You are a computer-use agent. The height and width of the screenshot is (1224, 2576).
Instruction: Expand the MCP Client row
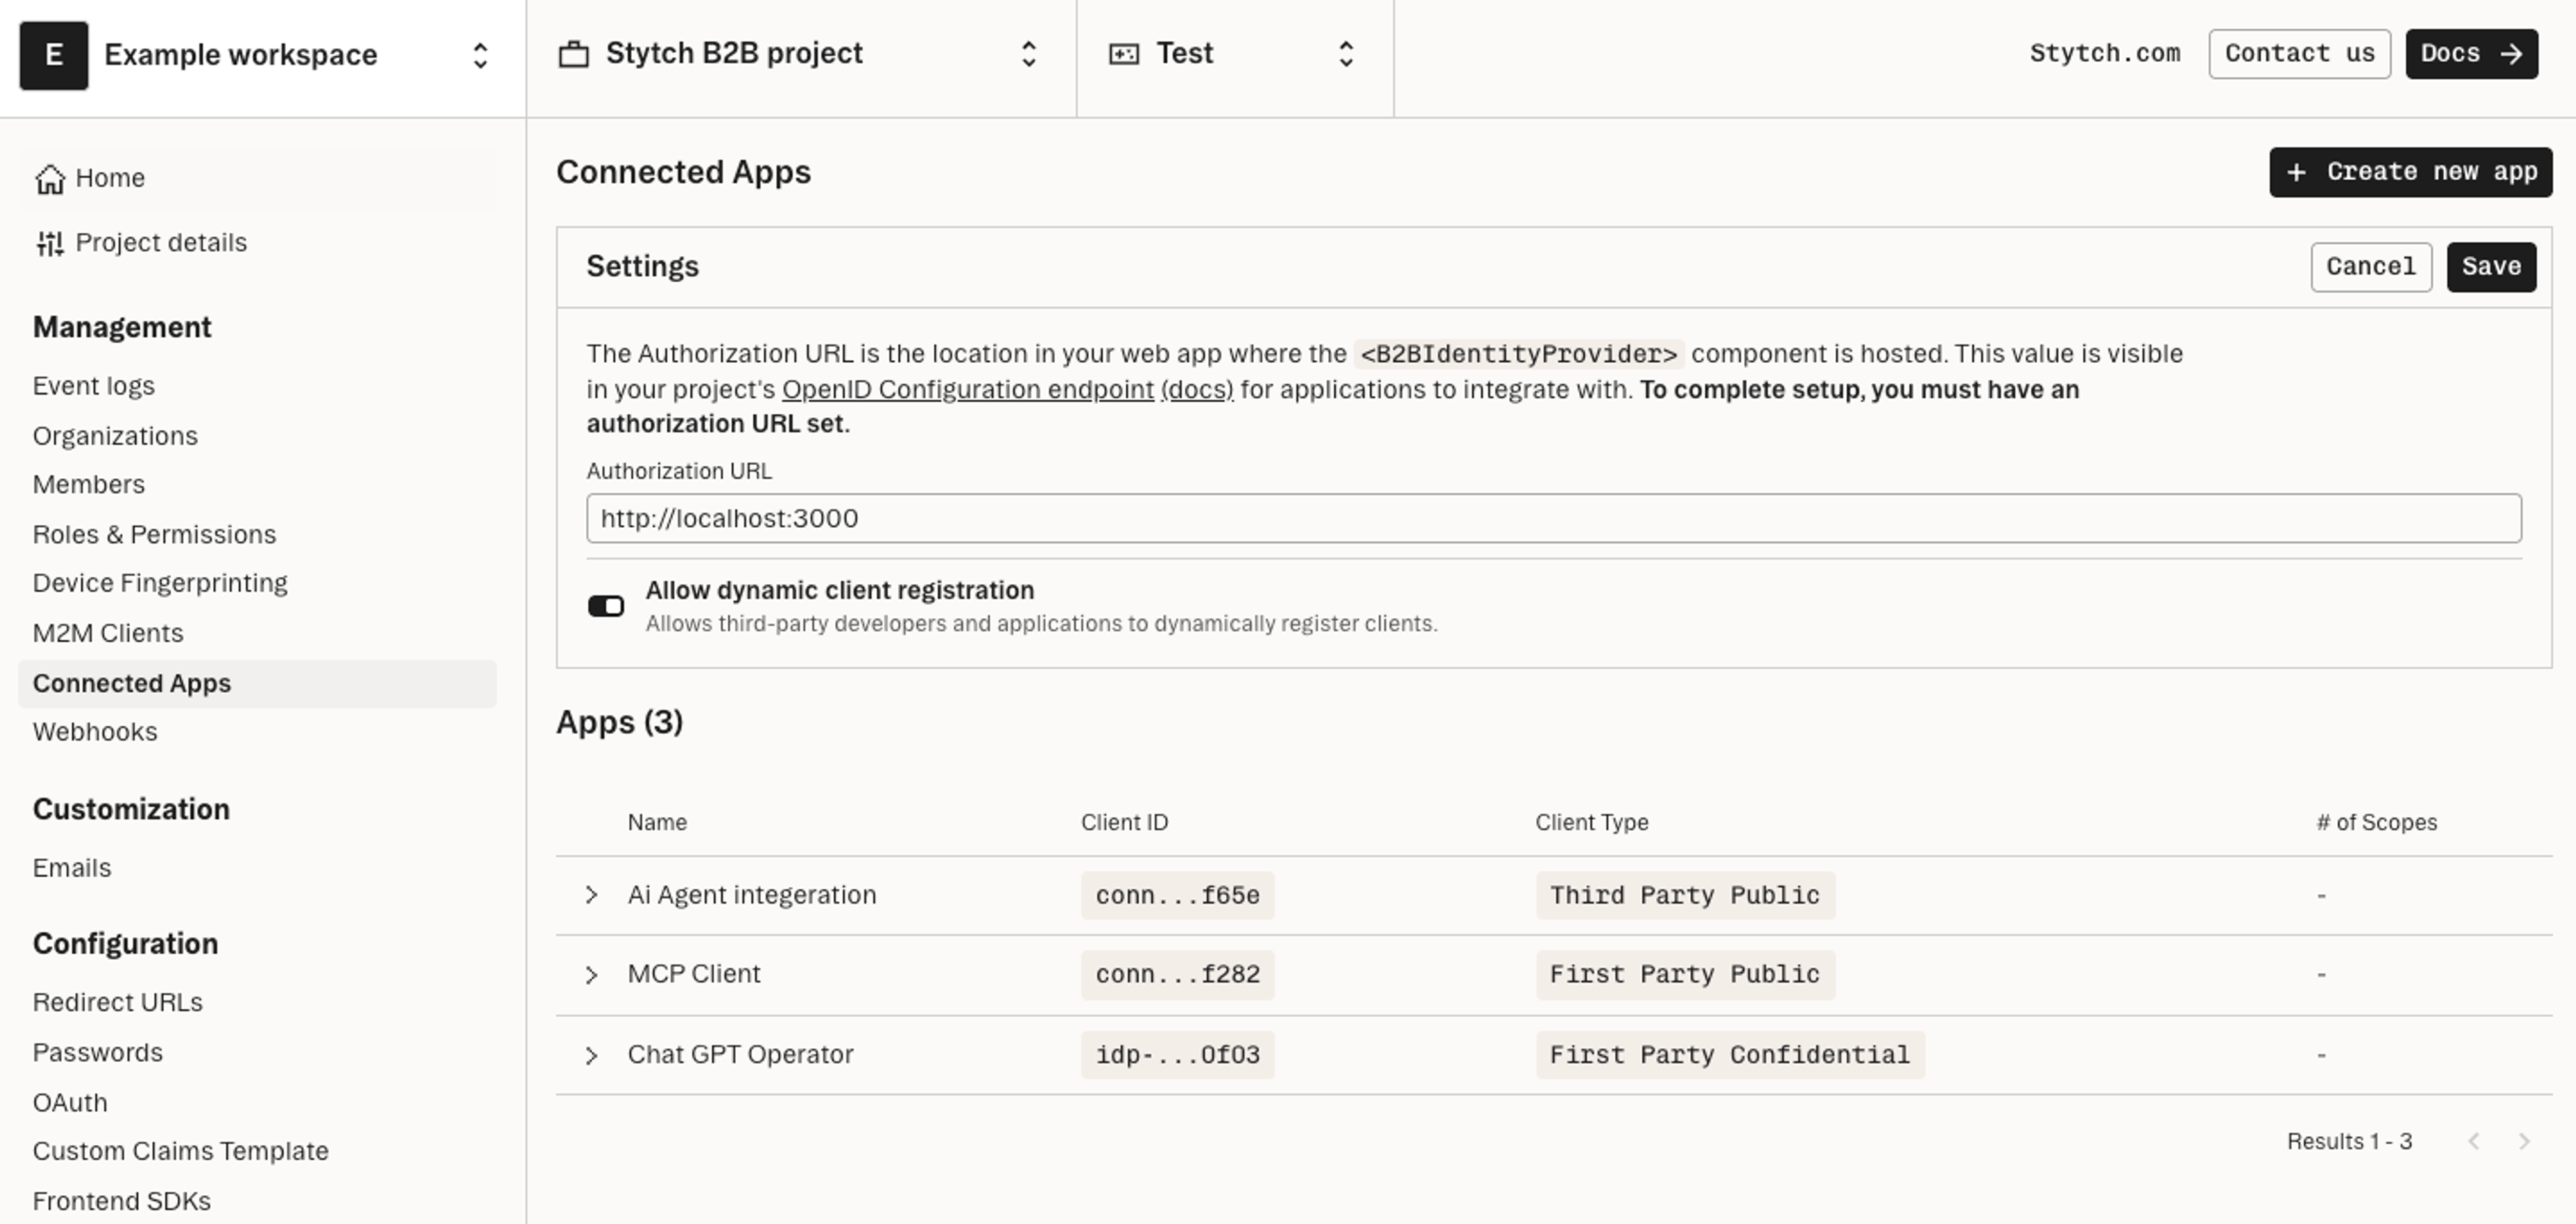592,975
